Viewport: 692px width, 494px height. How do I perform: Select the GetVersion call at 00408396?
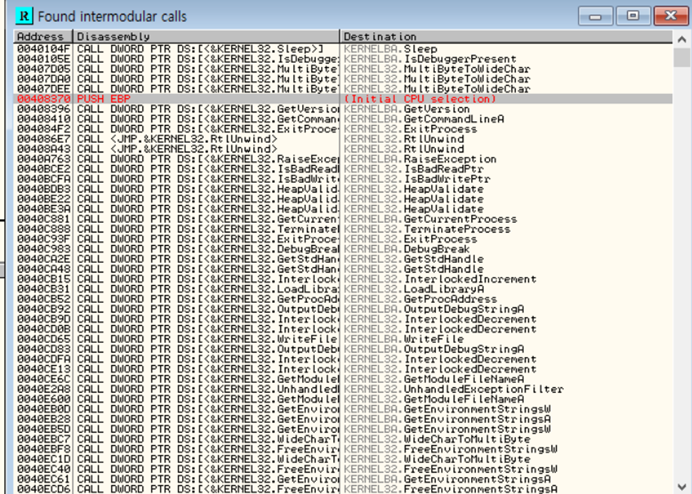(343, 109)
